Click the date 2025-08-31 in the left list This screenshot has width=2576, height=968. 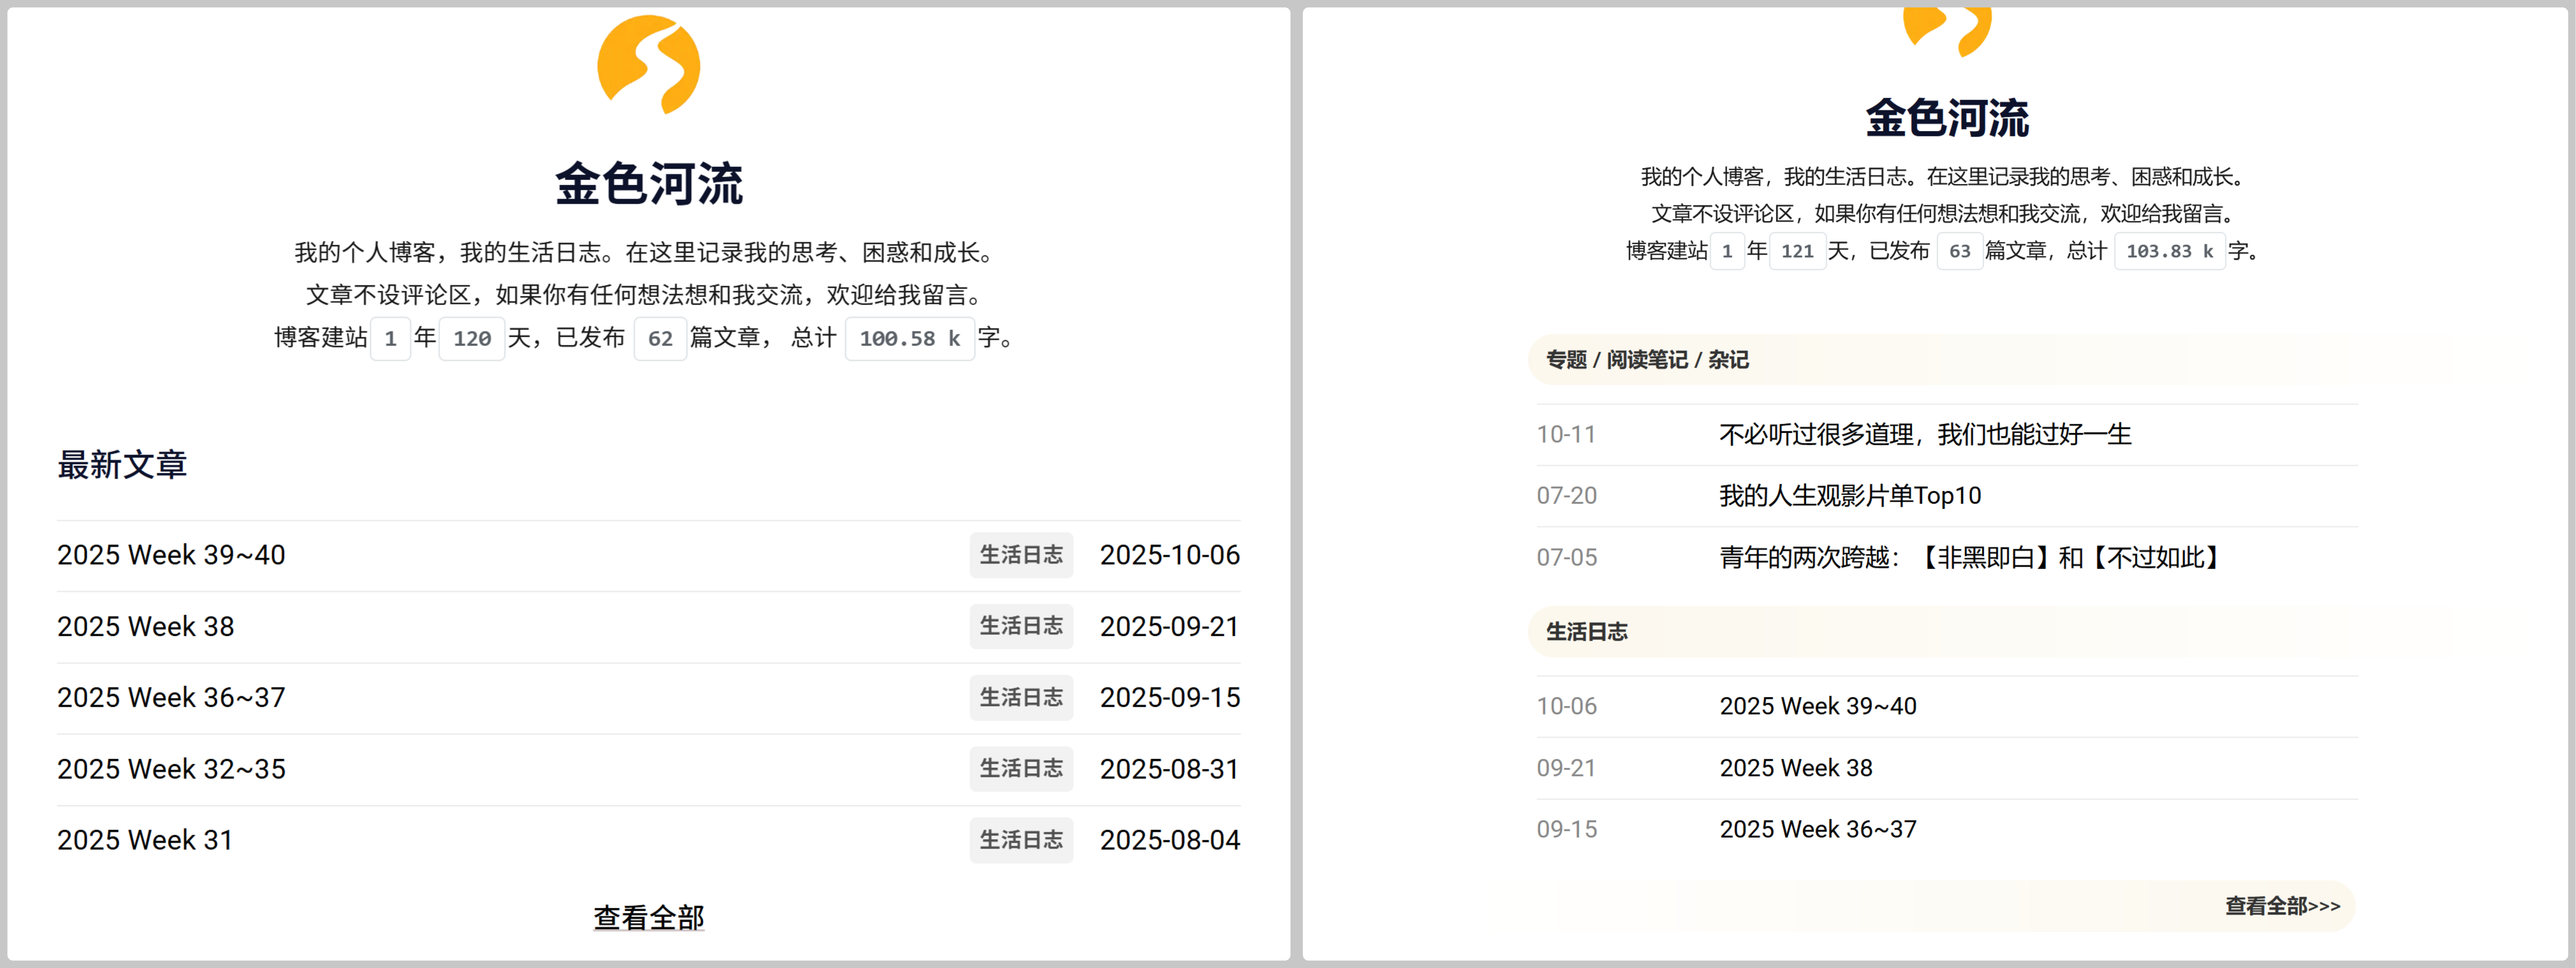pyautogui.click(x=1170, y=769)
